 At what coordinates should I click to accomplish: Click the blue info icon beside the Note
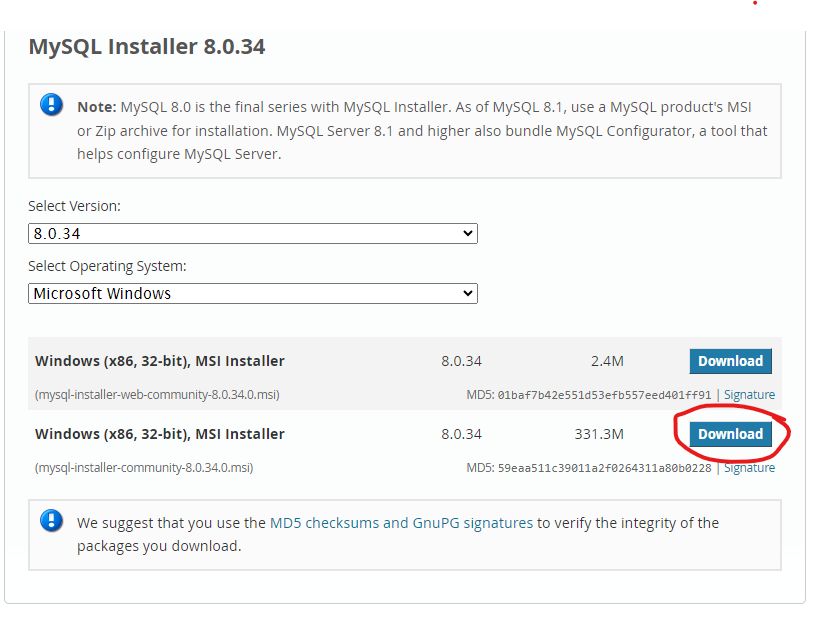52,105
